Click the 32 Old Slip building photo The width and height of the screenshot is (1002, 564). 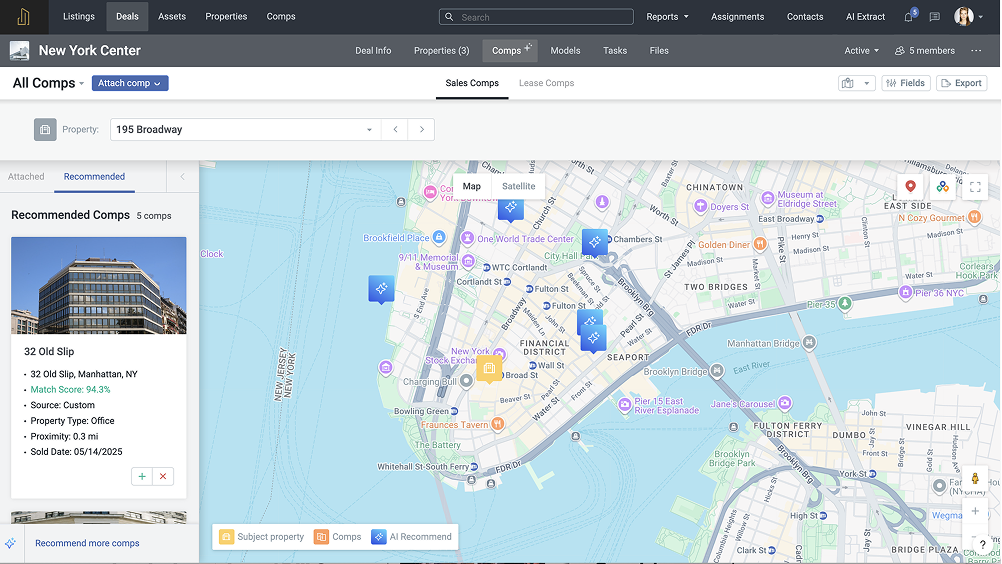tap(98, 285)
